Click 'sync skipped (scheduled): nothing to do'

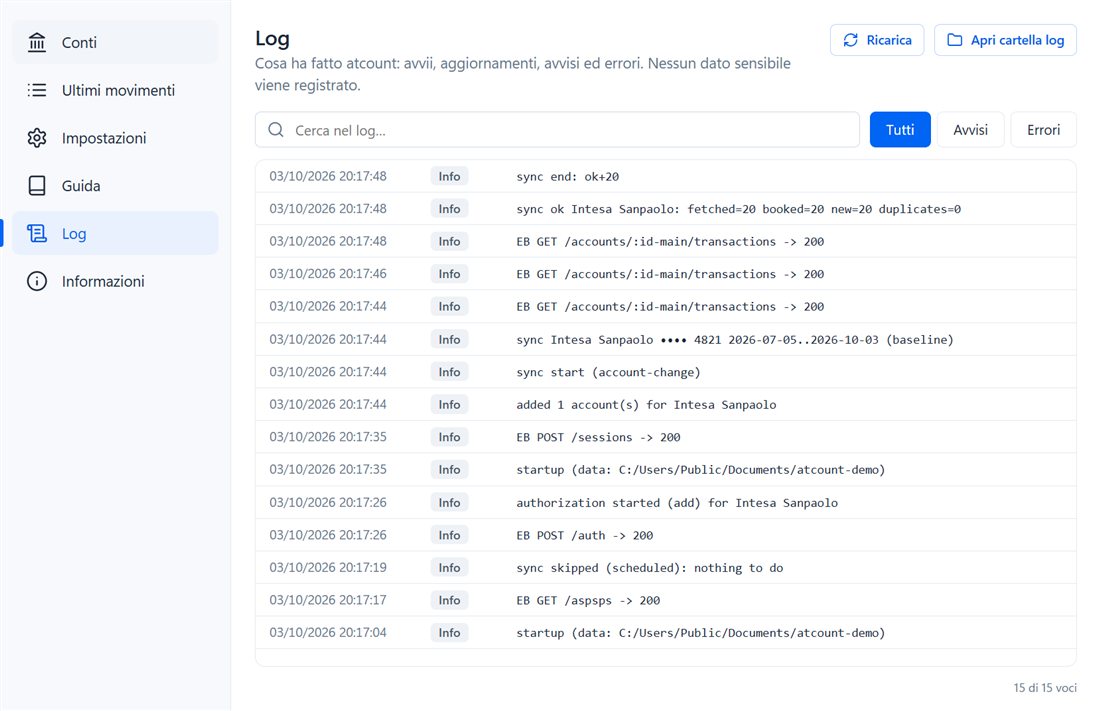[x=650, y=568]
